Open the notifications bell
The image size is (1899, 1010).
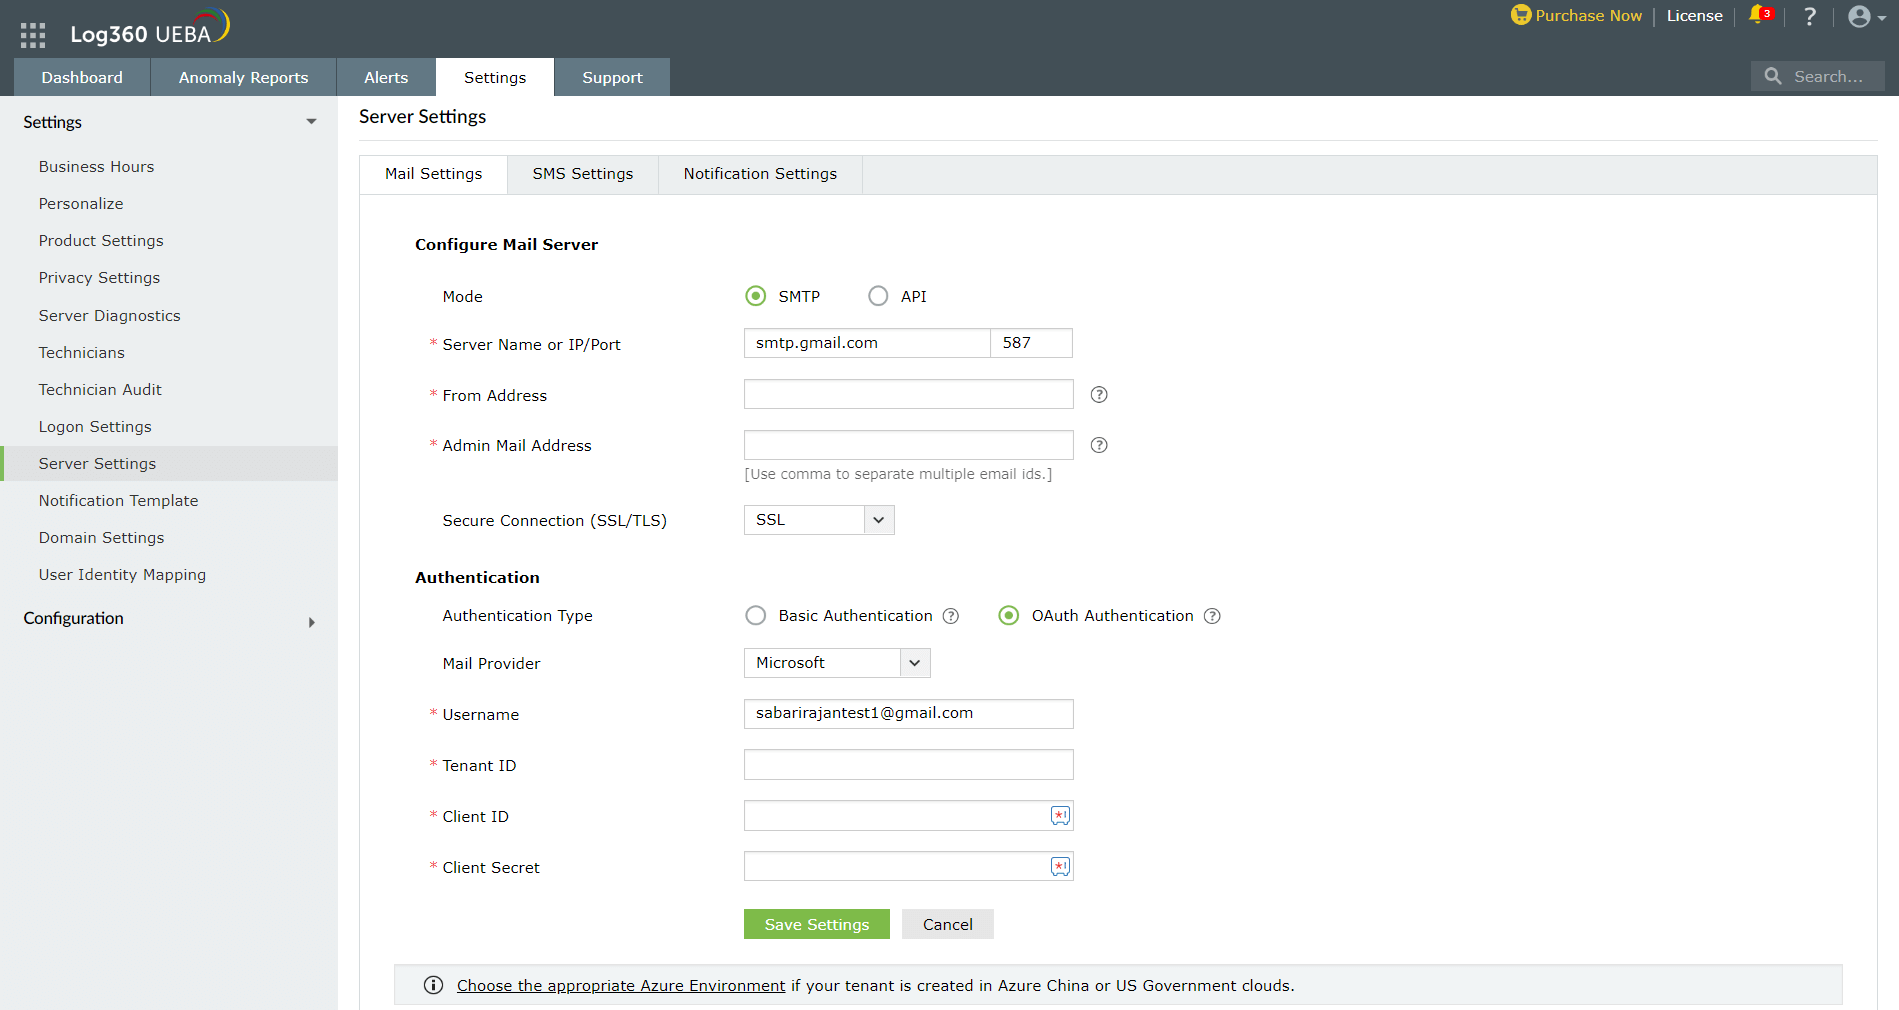point(1759,15)
